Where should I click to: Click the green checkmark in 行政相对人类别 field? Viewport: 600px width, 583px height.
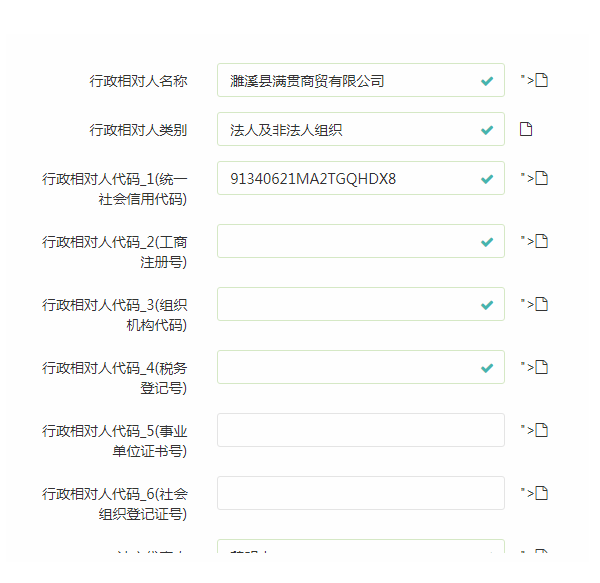487,130
